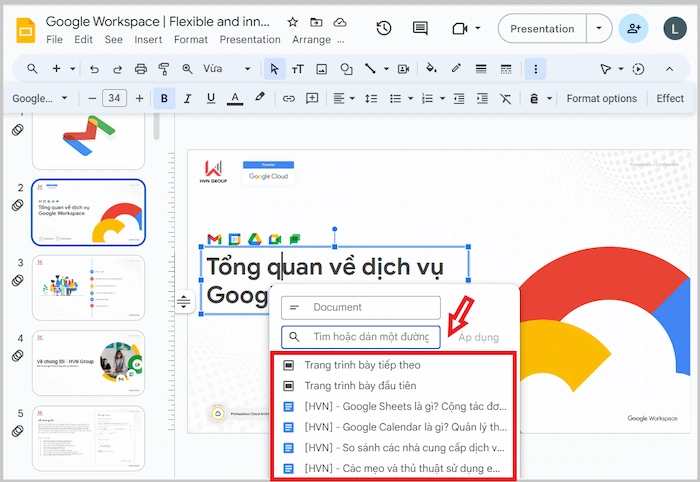
Task: Search the menus magnifier icon
Action: (32, 69)
